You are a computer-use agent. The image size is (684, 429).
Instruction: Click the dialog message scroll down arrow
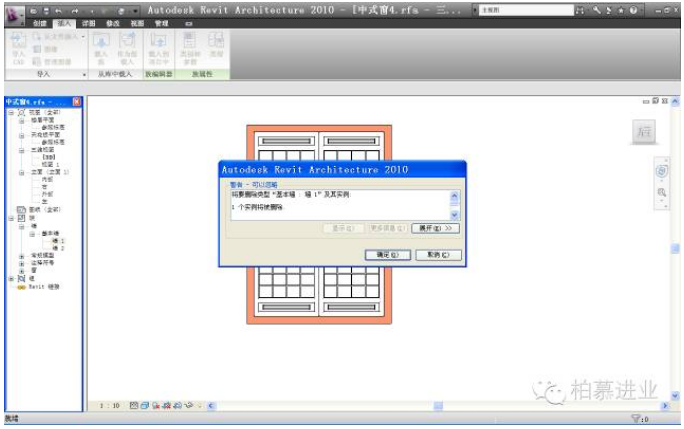coord(454,215)
